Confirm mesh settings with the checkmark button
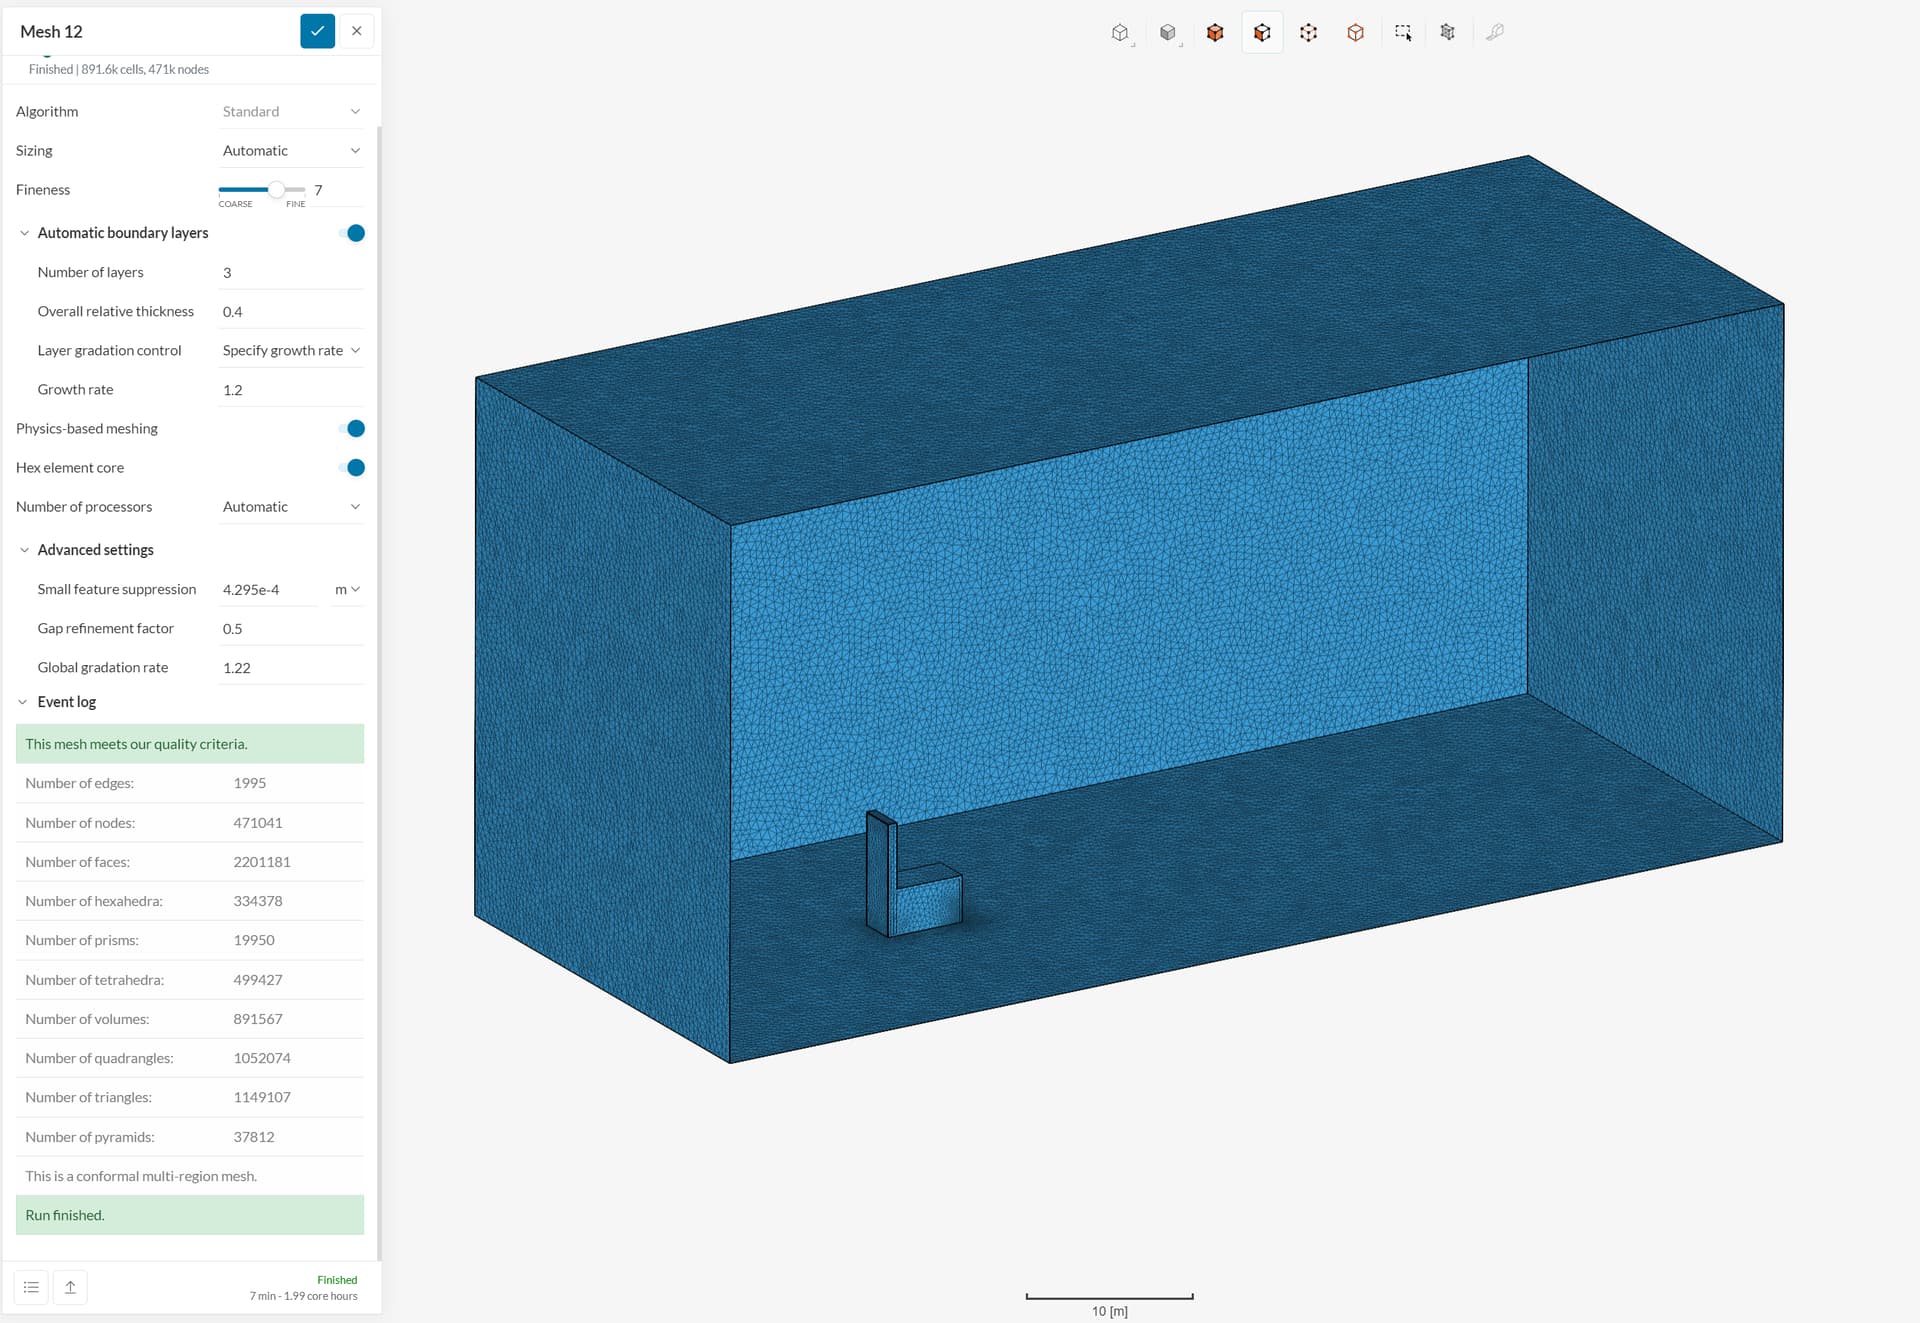 click(317, 31)
